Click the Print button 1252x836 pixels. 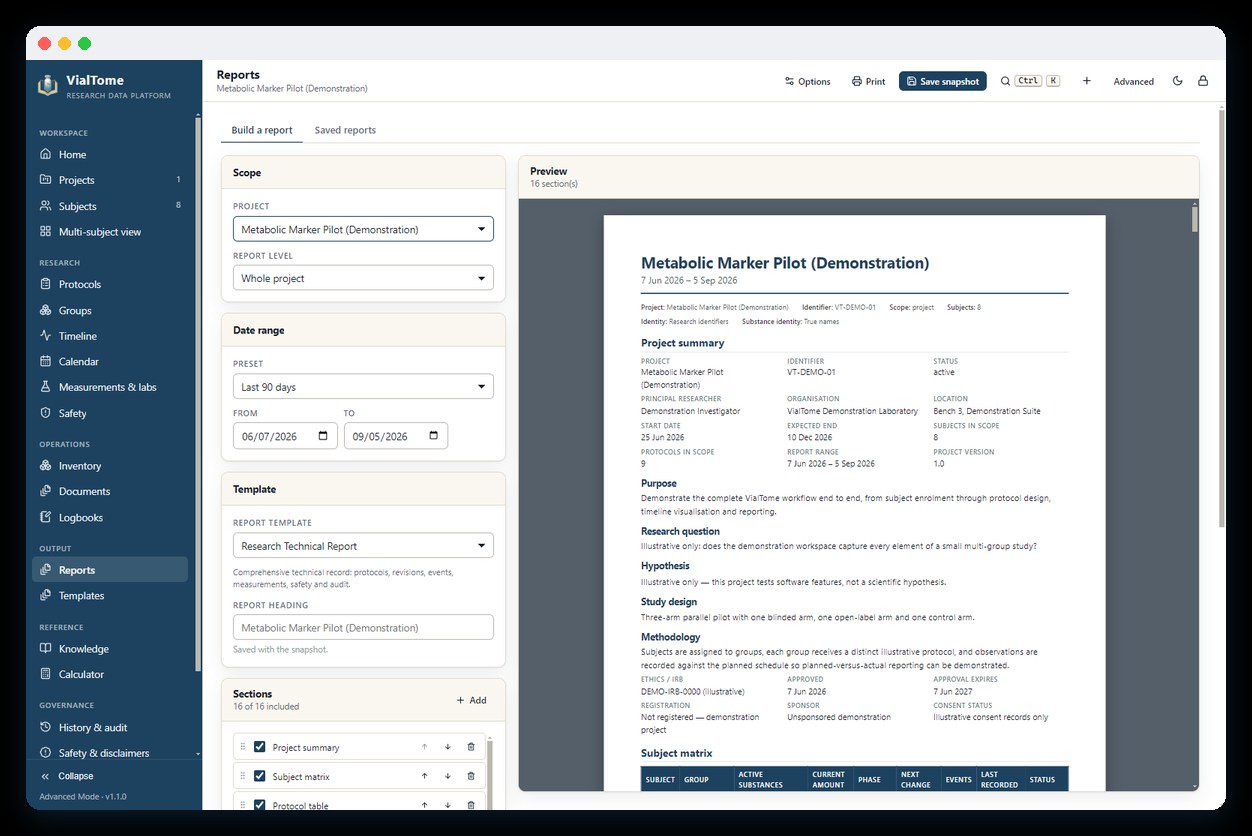pos(868,81)
